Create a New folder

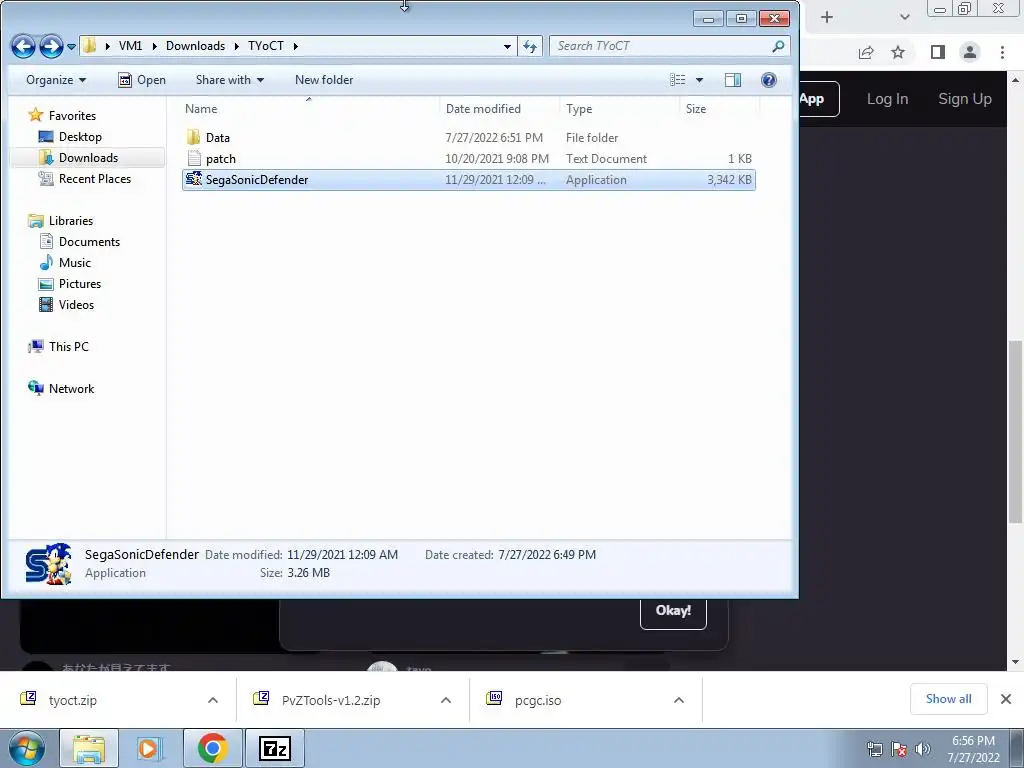[324, 80]
